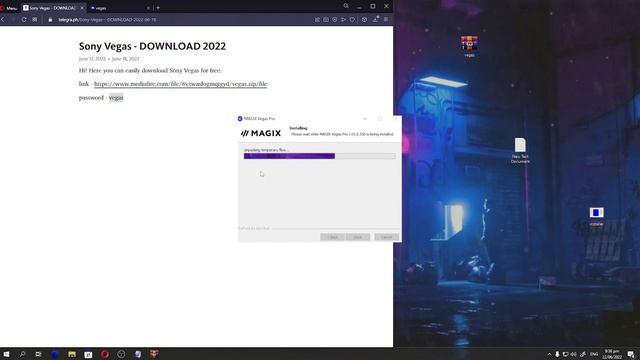Open a new browser tab

158,7
